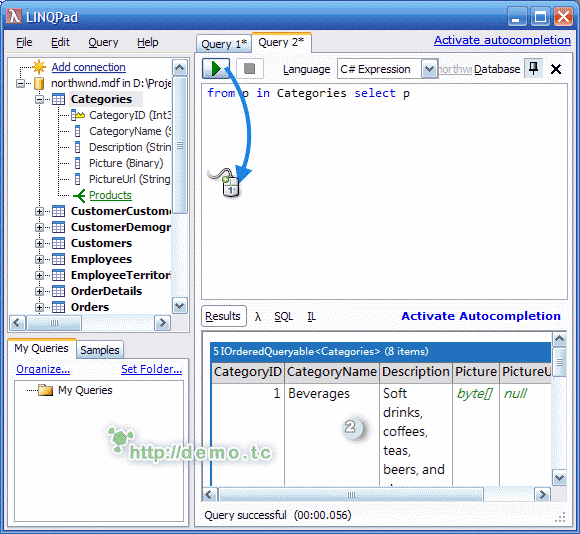
Task: Click results pane scroll down arrow
Action: [x=559, y=477]
